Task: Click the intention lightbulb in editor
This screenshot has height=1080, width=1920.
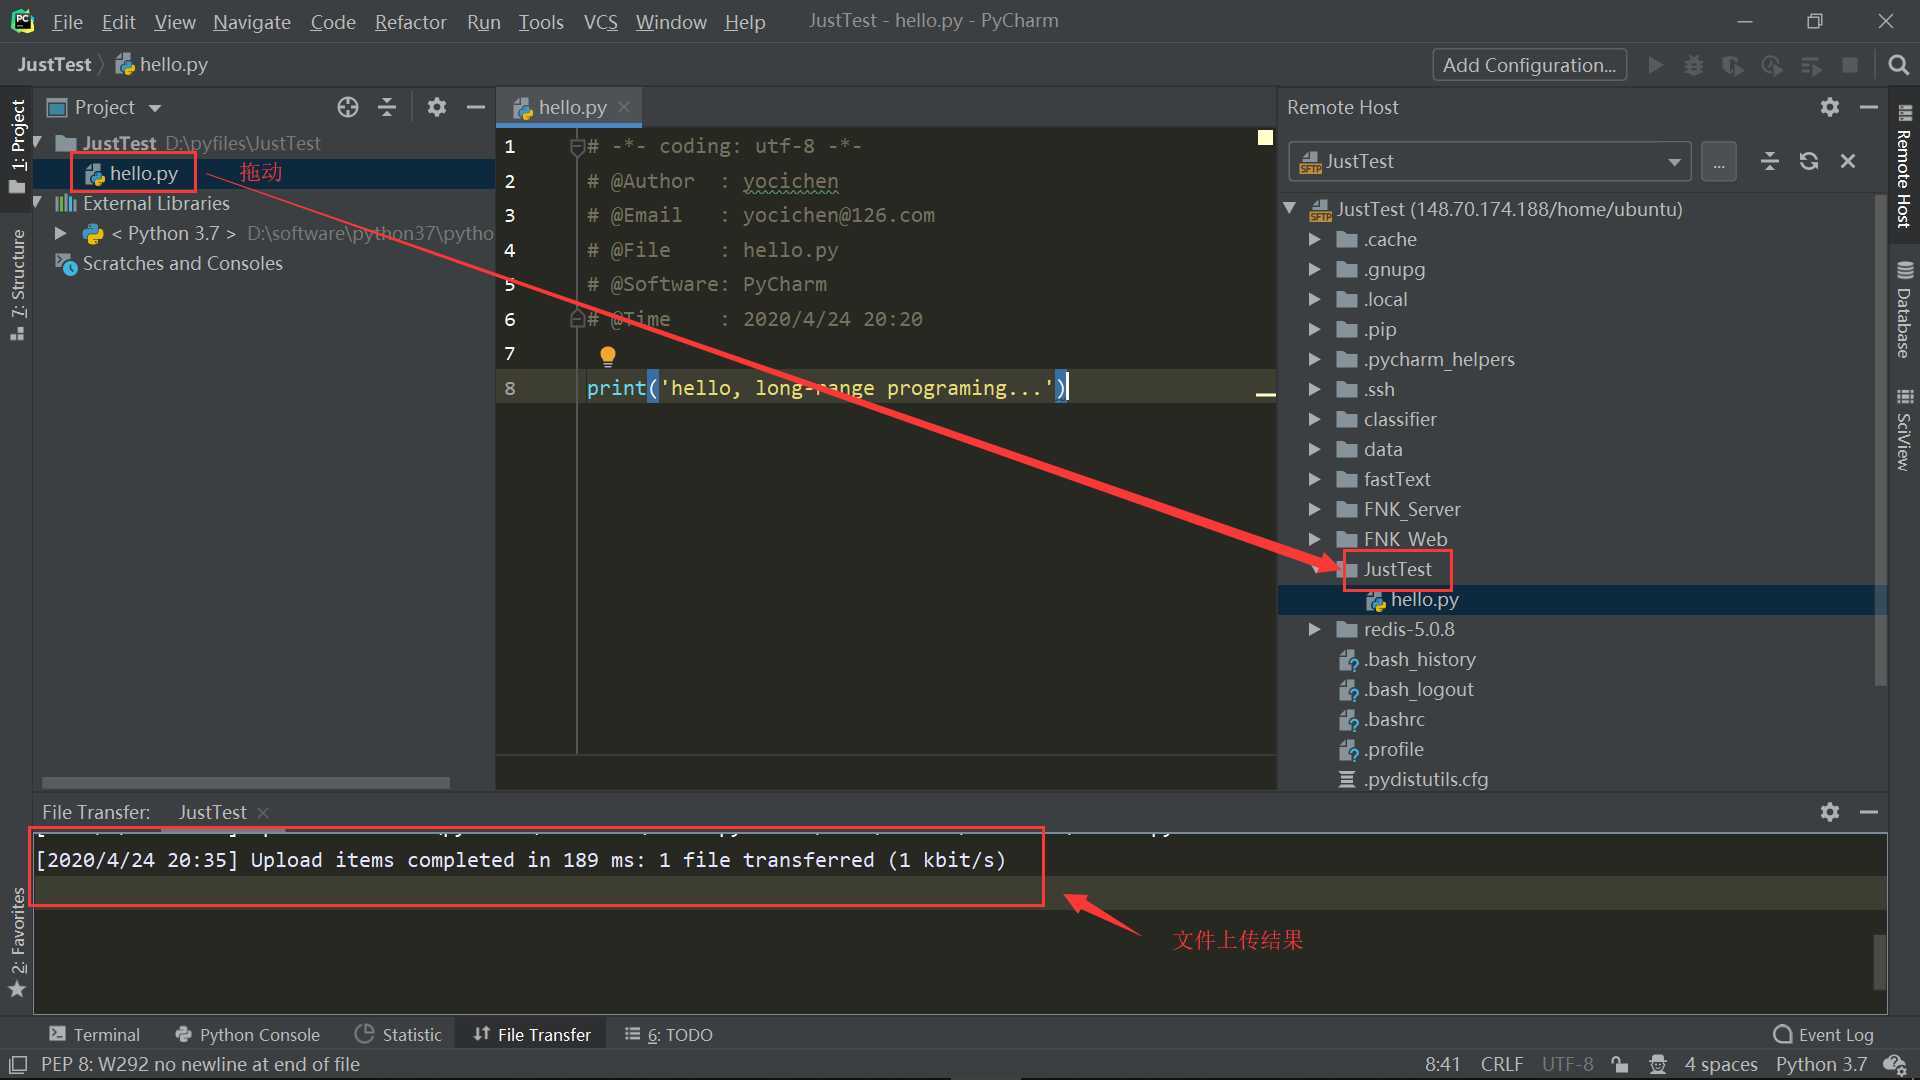Action: coord(607,355)
